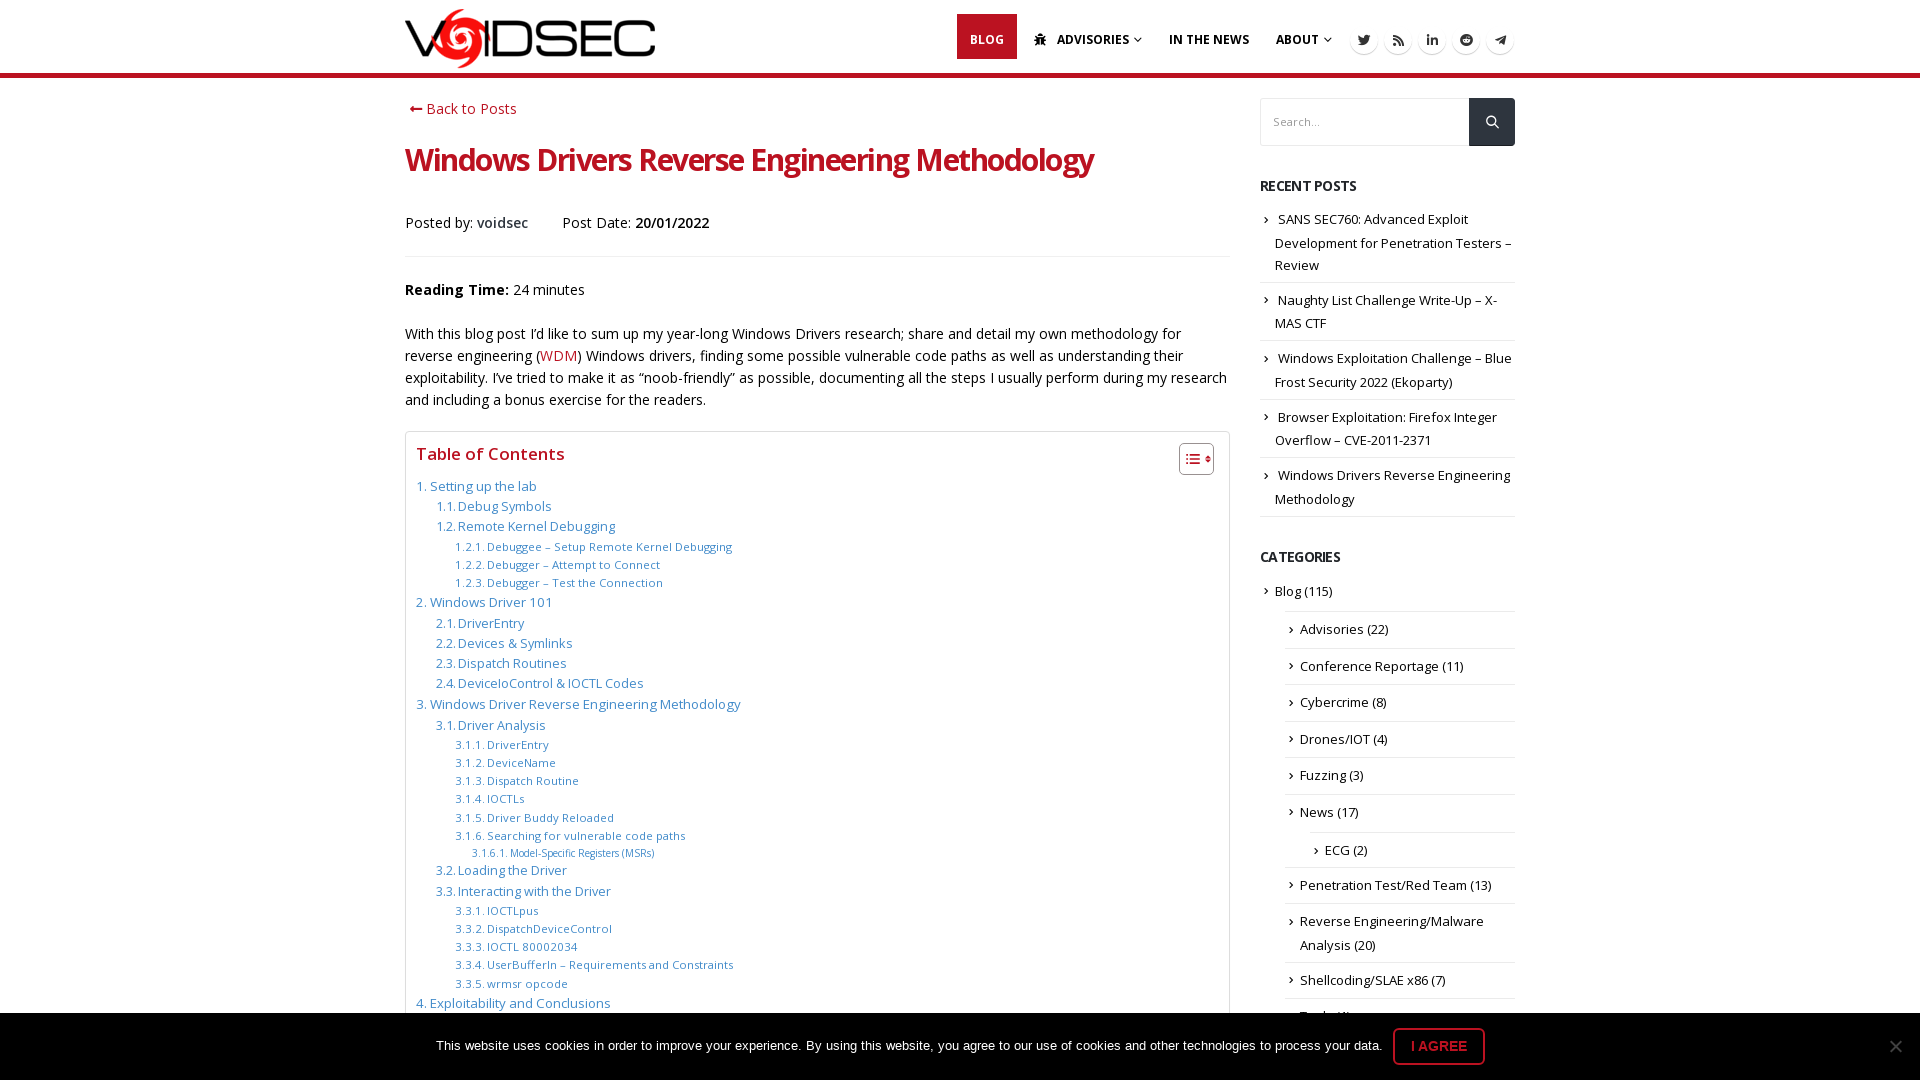Open the LinkedIn profile icon
The image size is (1920, 1080).
point(1432,40)
